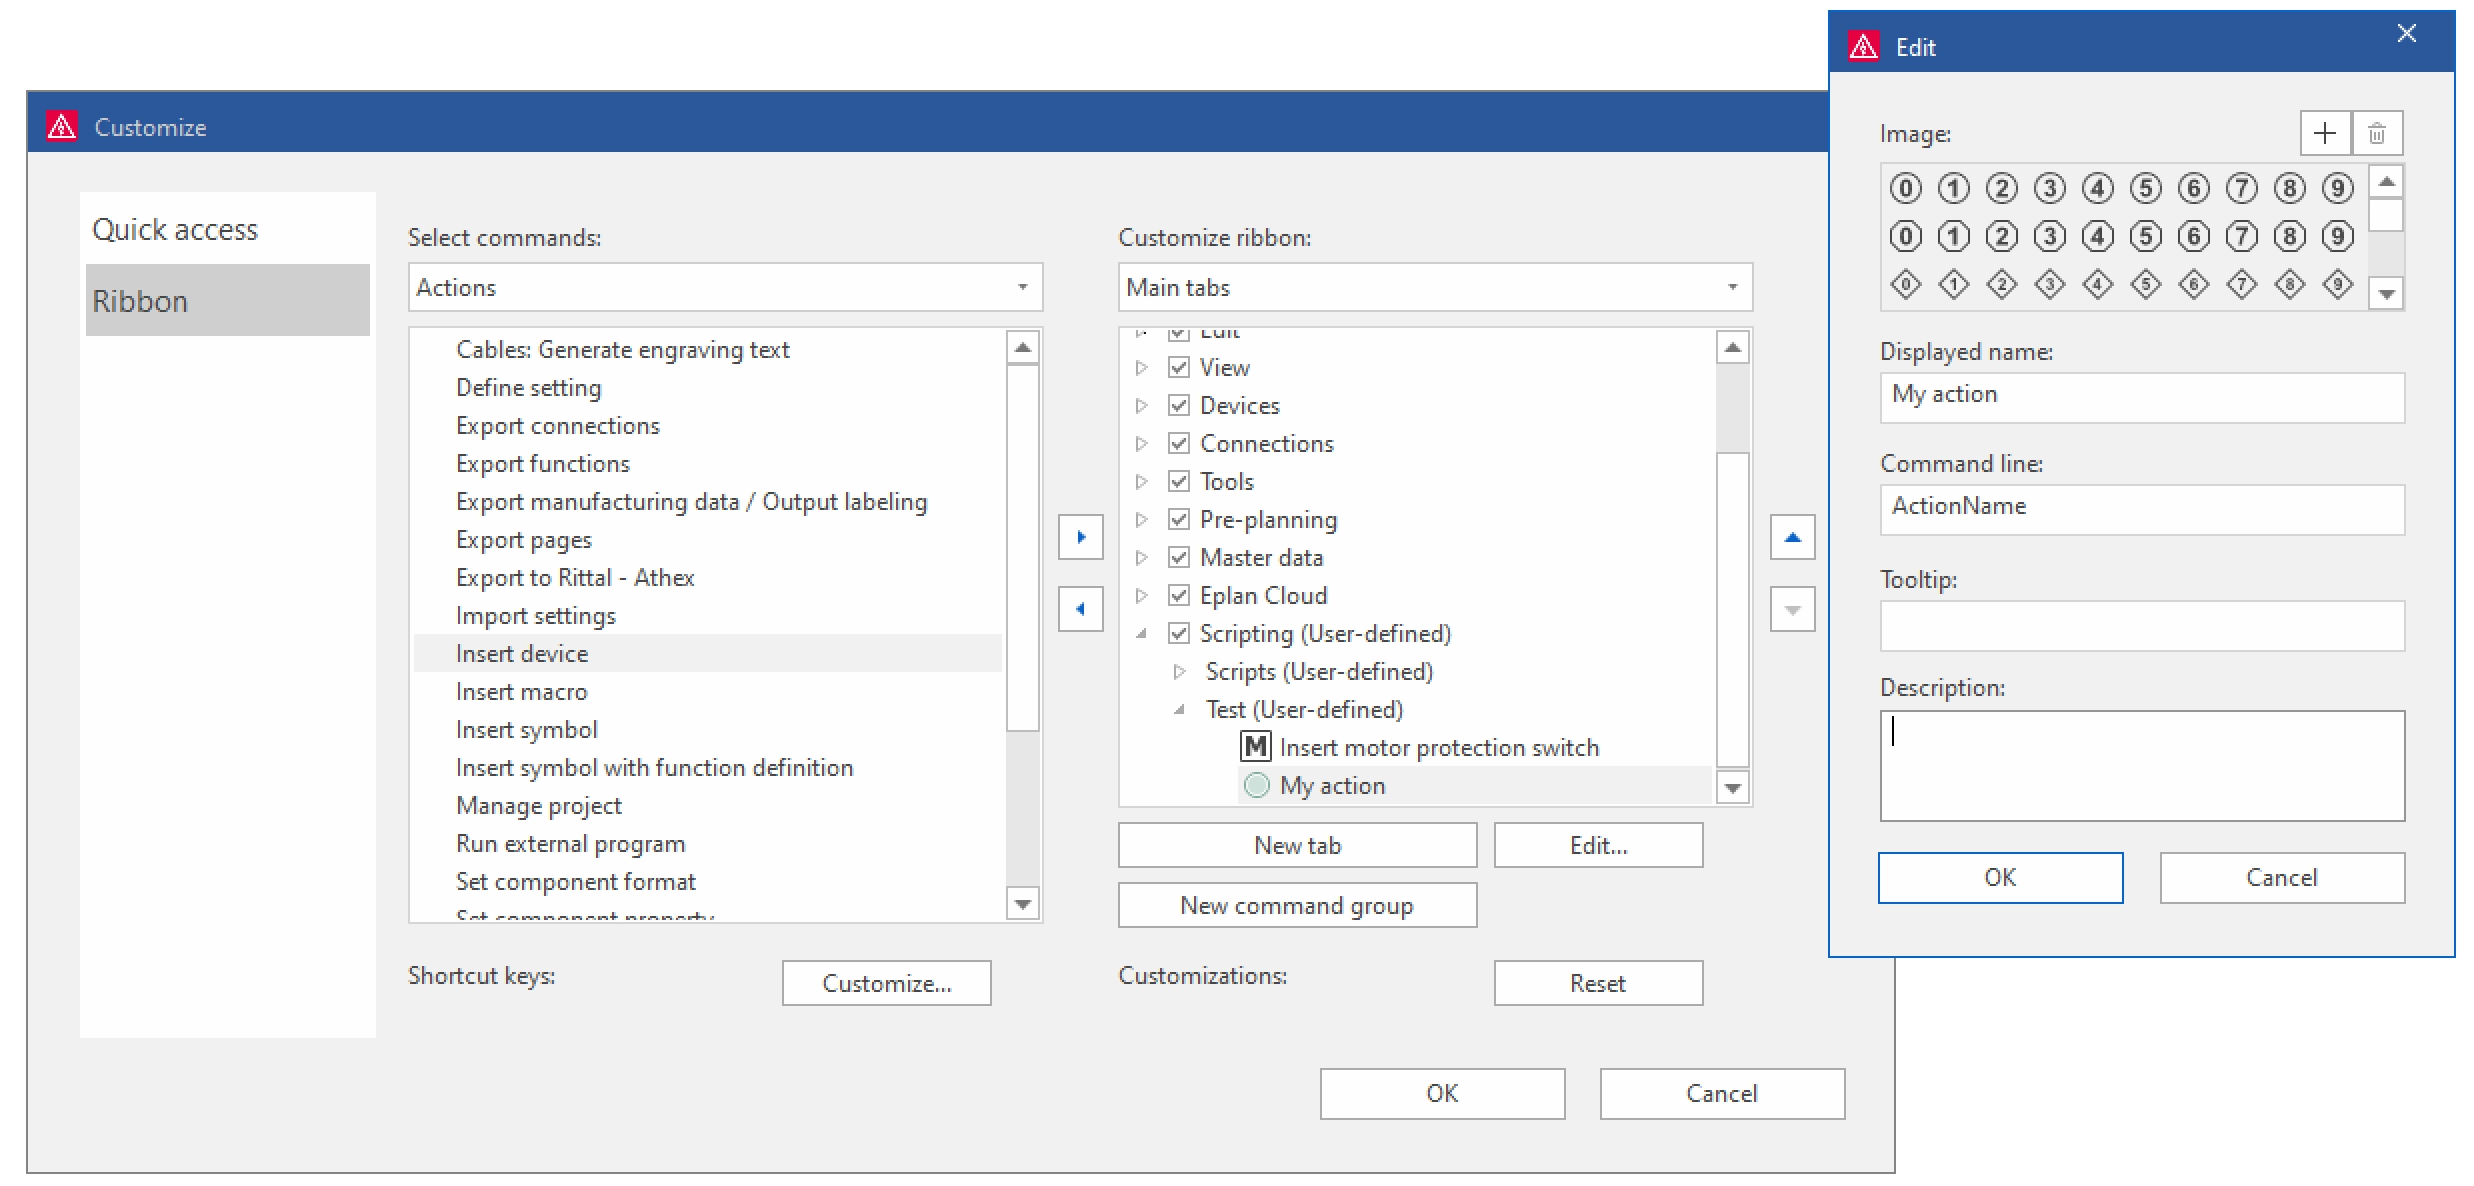Toggle the Eplan Cloud tab checkbox
Image resolution: width=2474 pixels, height=1186 pixels.
[1179, 595]
